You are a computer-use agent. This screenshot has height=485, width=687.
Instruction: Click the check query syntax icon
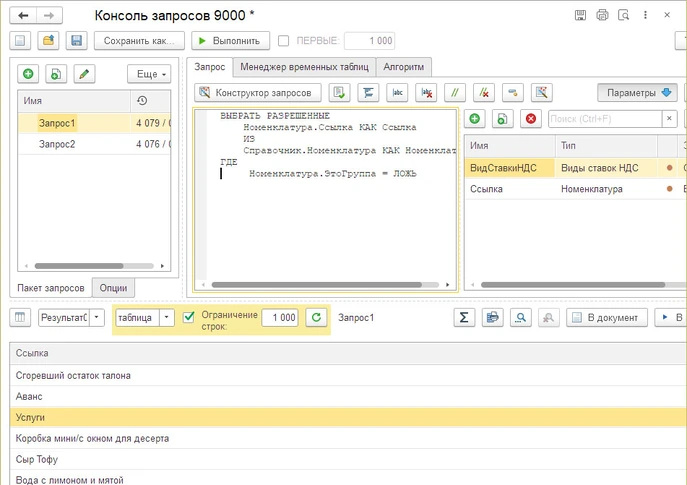[x=339, y=92]
